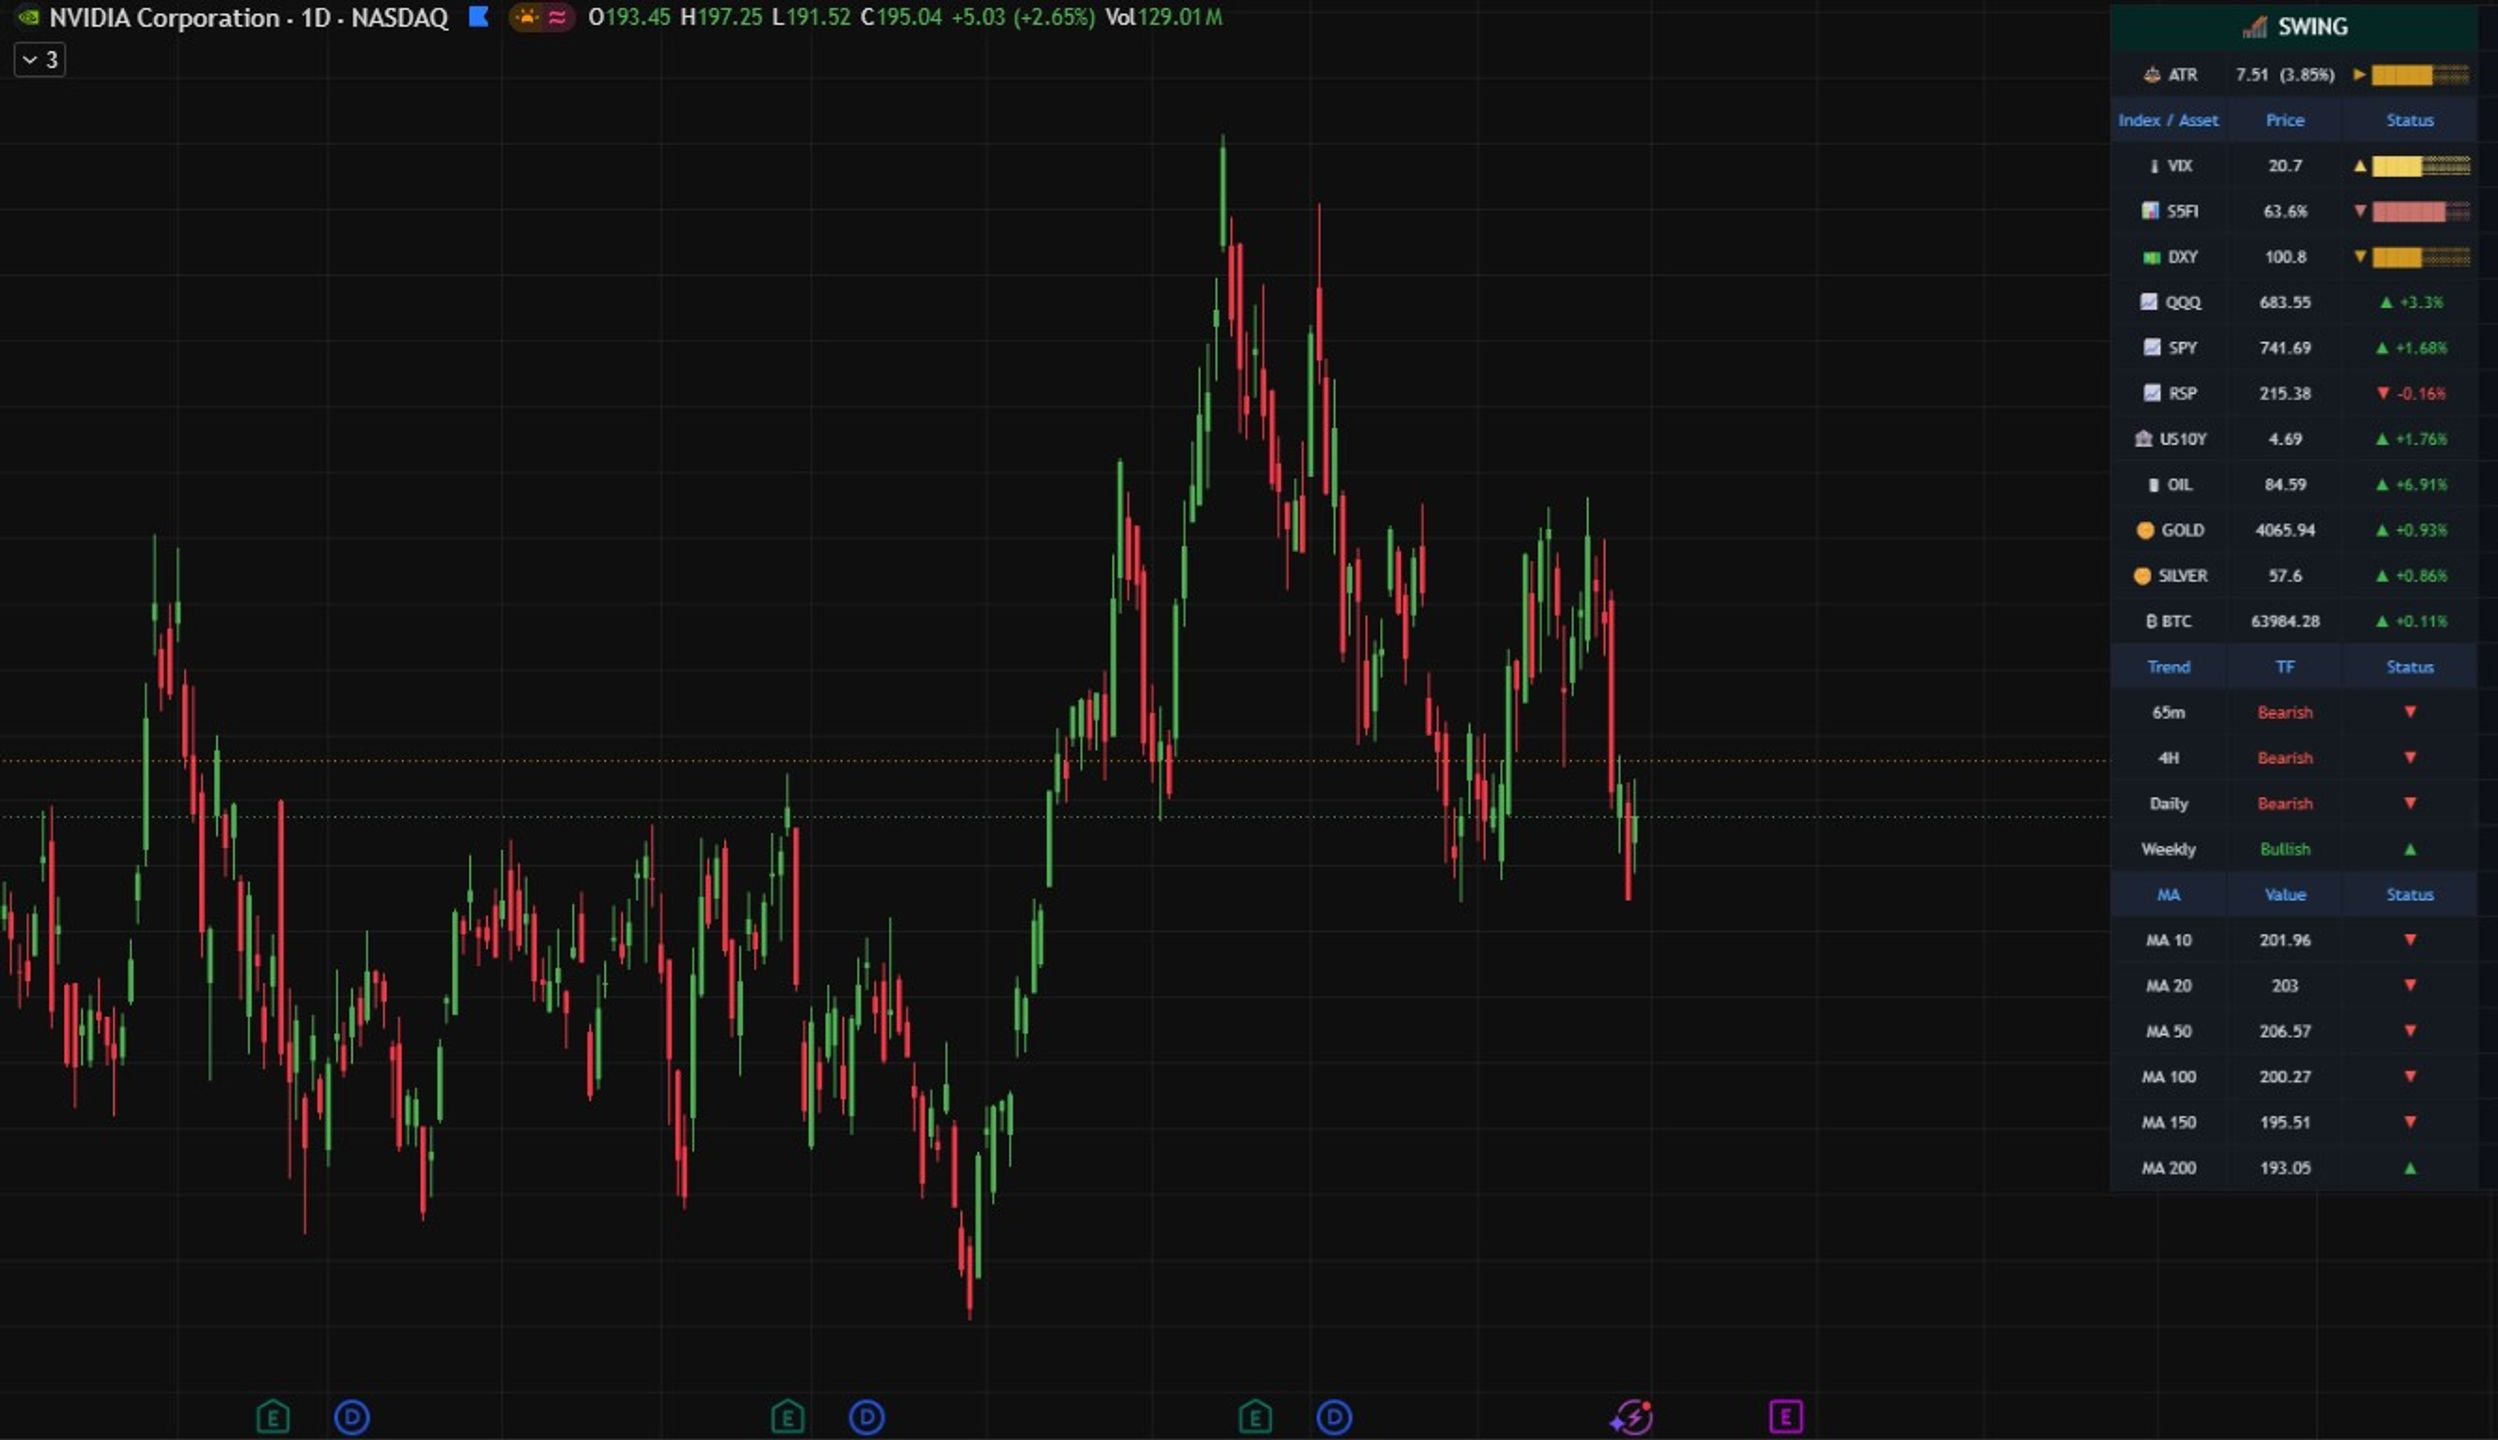Open the leftmost teal E earnings marker

(273, 1417)
